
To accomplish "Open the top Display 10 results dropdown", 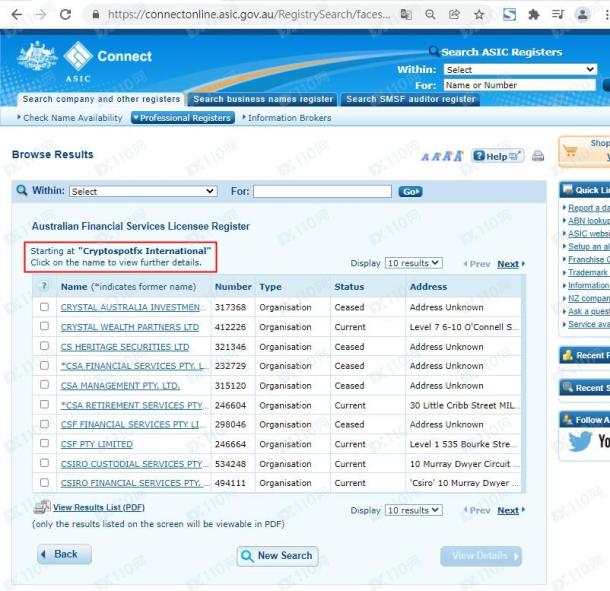I will [414, 263].
